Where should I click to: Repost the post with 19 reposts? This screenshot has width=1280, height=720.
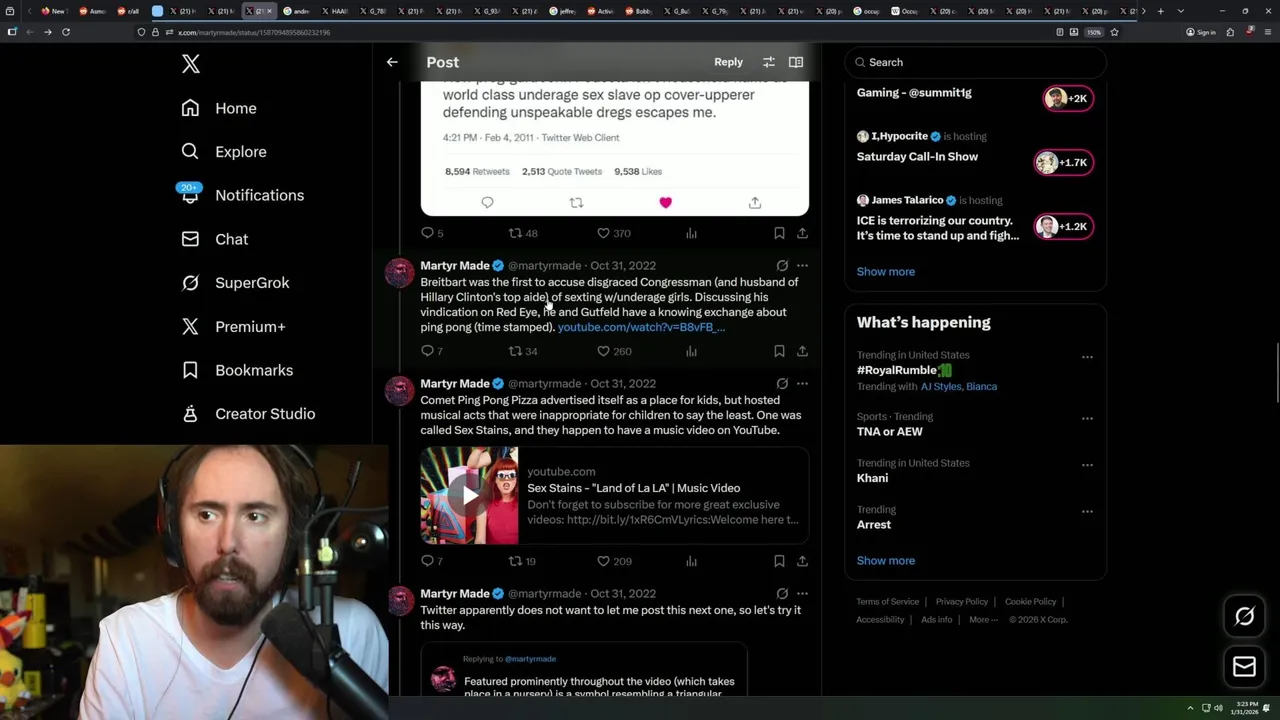pyautogui.click(x=523, y=561)
